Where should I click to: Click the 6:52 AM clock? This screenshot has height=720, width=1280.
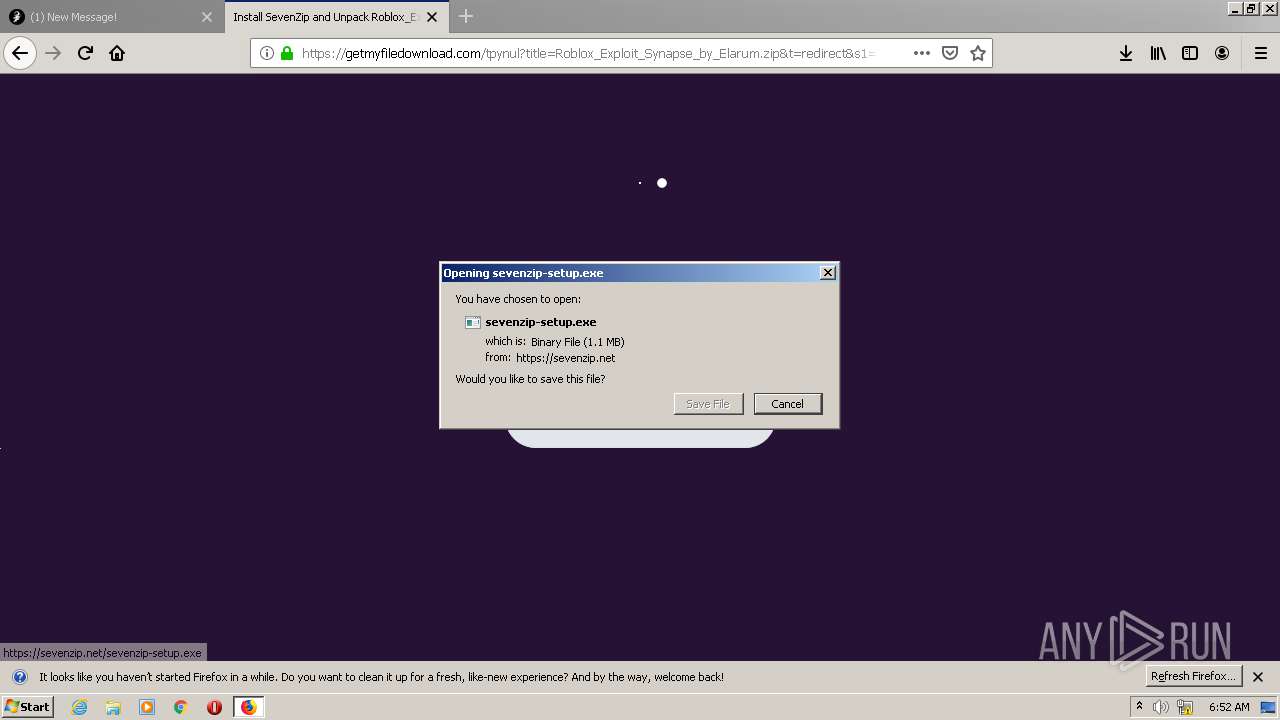pos(1229,707)
